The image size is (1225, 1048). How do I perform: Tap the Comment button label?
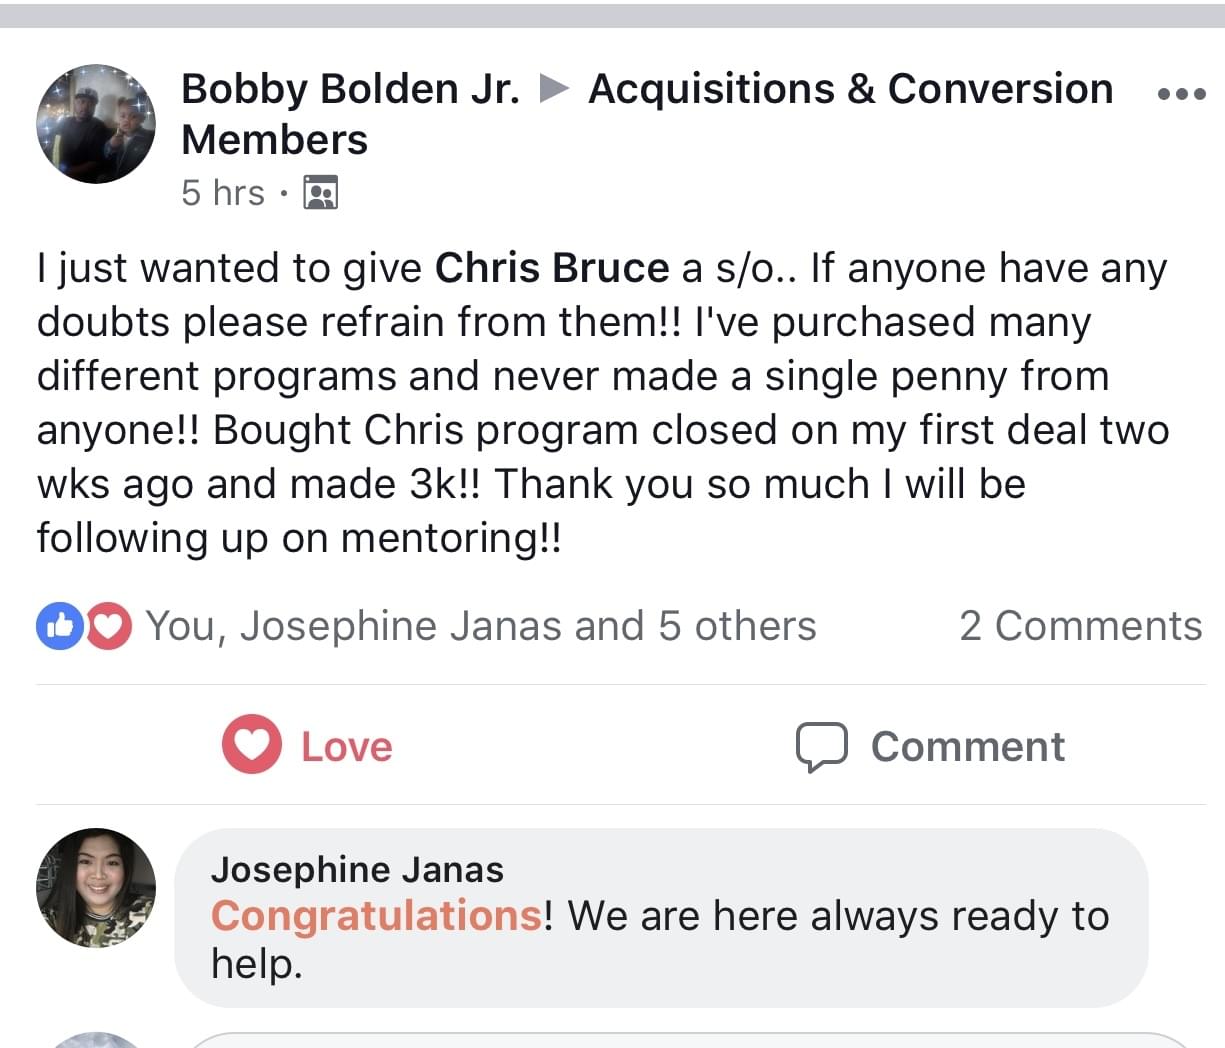click(968, 747)
